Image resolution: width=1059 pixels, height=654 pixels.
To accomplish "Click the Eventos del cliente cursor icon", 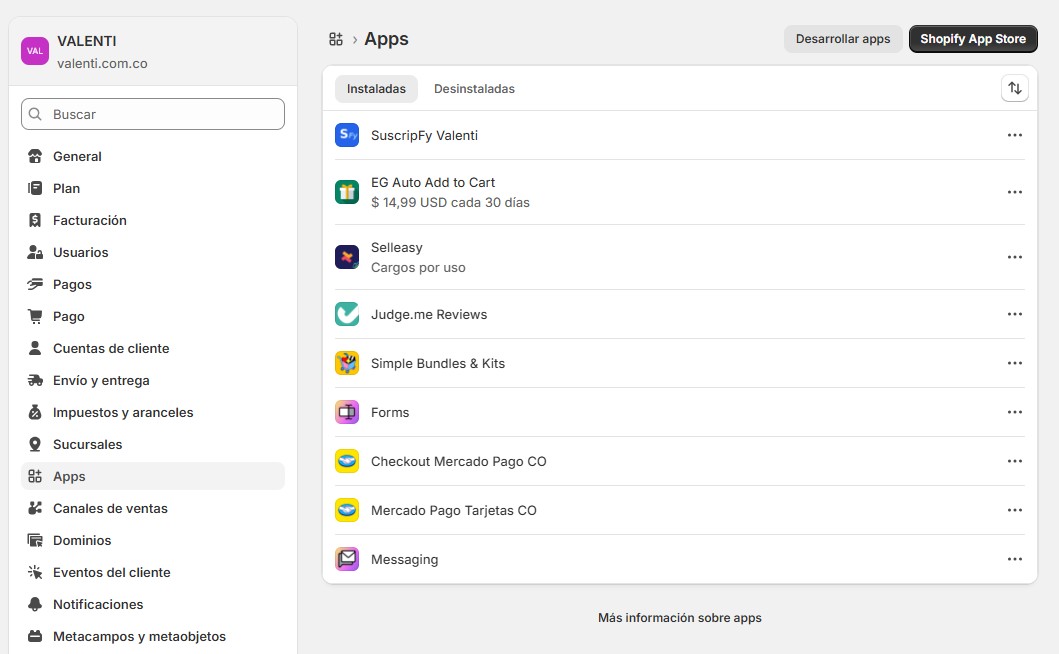I will (35, 572).
